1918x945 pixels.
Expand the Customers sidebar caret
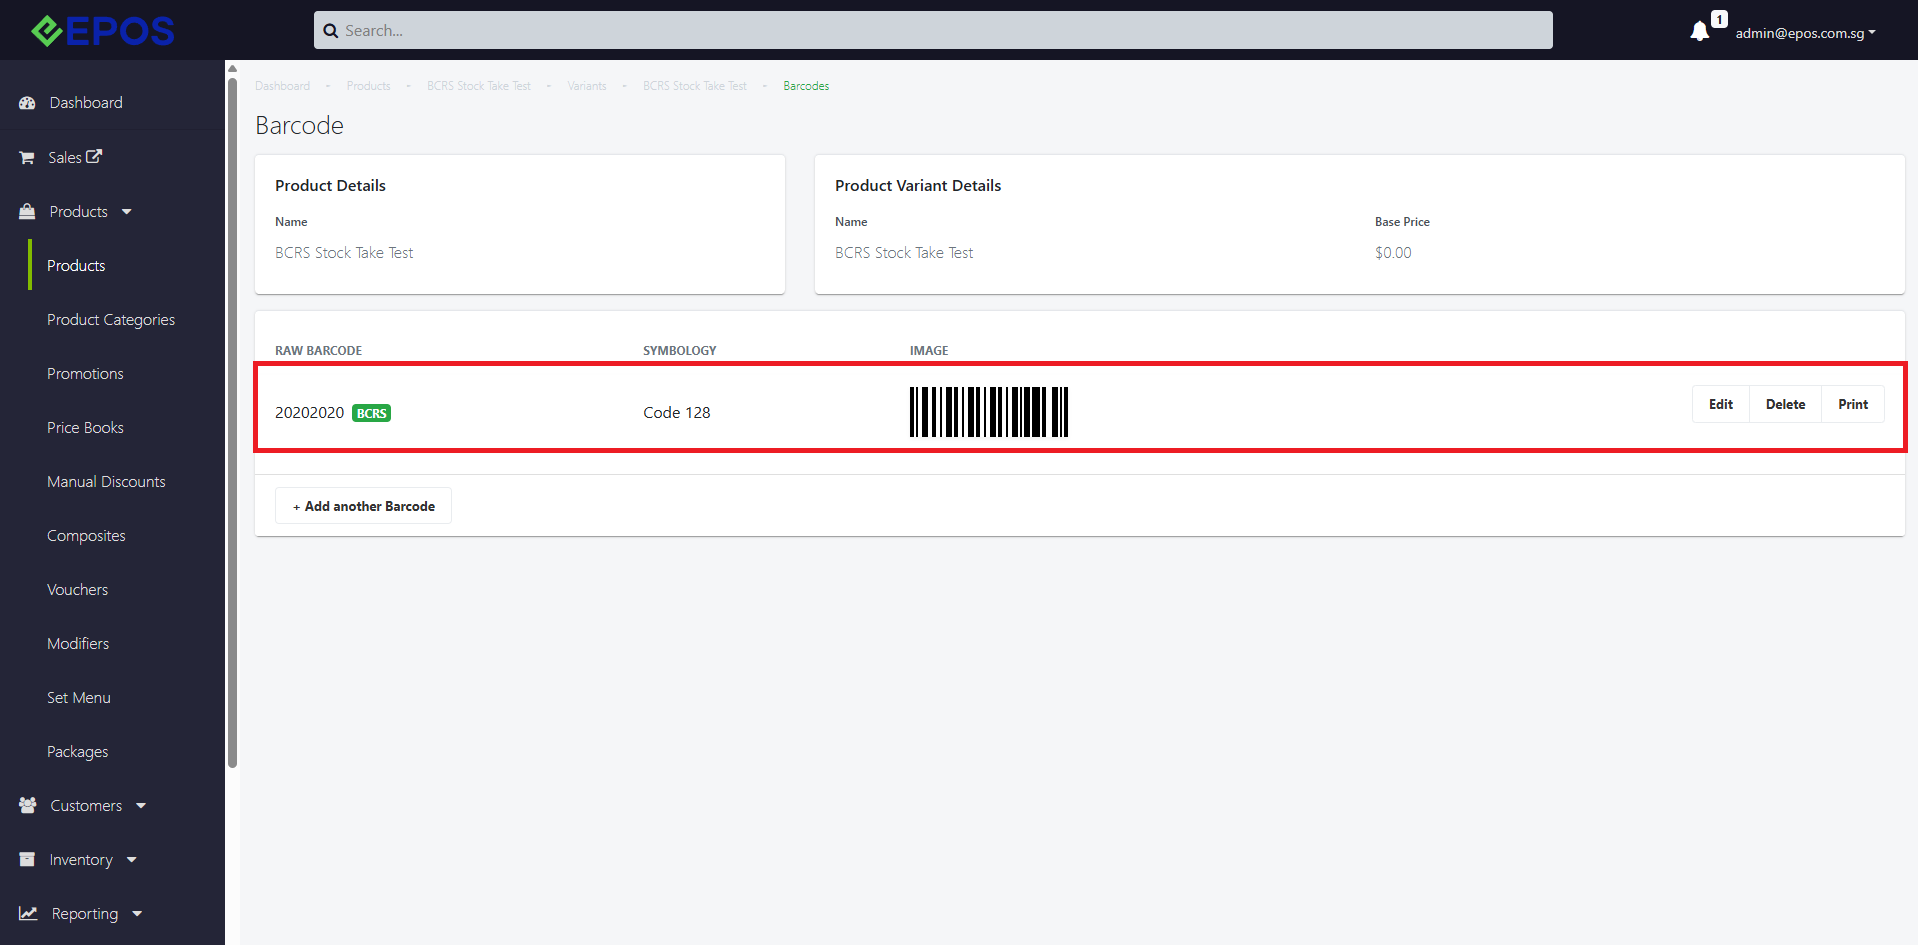(x=141, y=806)
